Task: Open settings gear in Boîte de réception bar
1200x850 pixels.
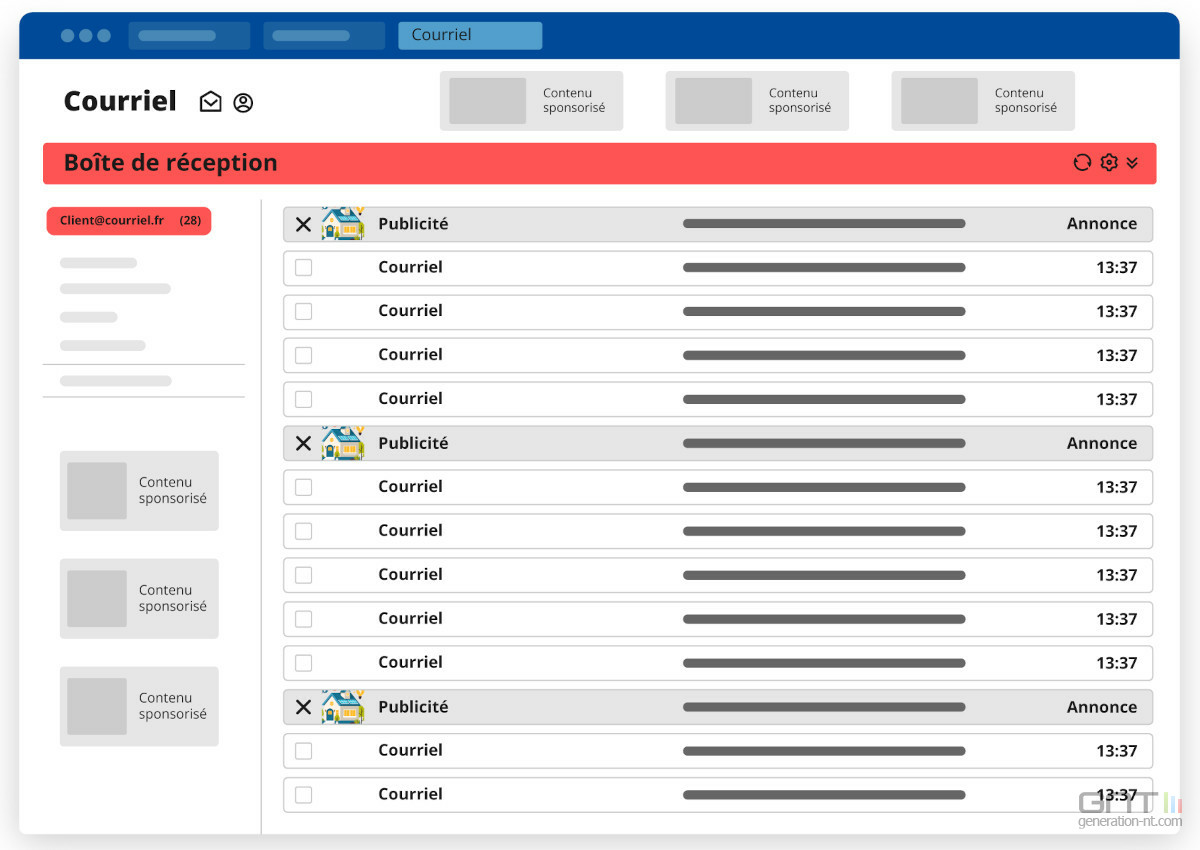Action: tap(1108, 163)
